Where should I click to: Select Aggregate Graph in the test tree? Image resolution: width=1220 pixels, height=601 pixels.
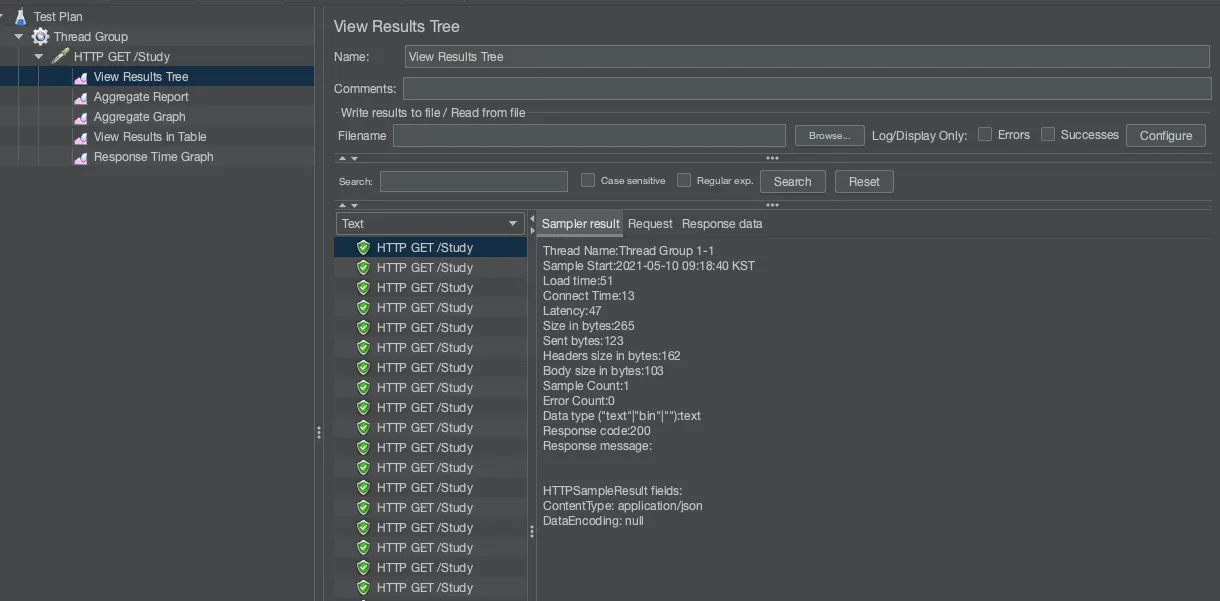click(x=140, y=117)
